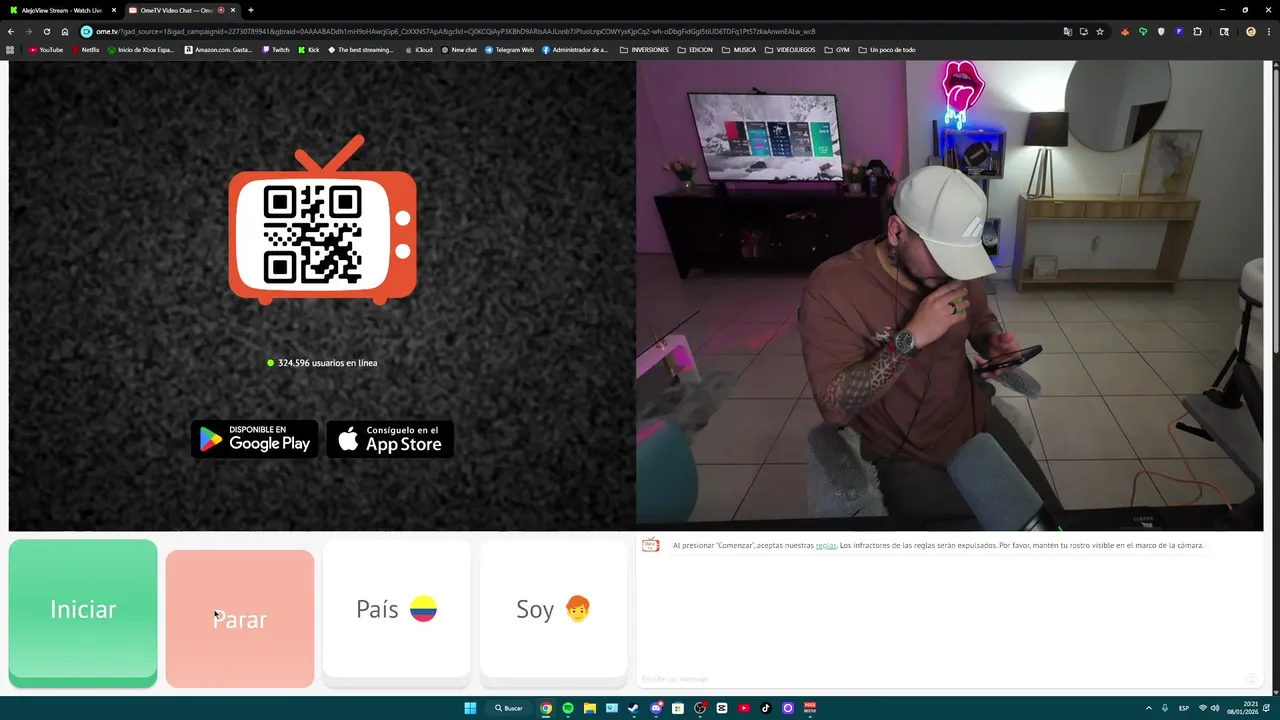Click the browser forward arrow
This screenshot has width=1280, height=720.
point(29,32)
